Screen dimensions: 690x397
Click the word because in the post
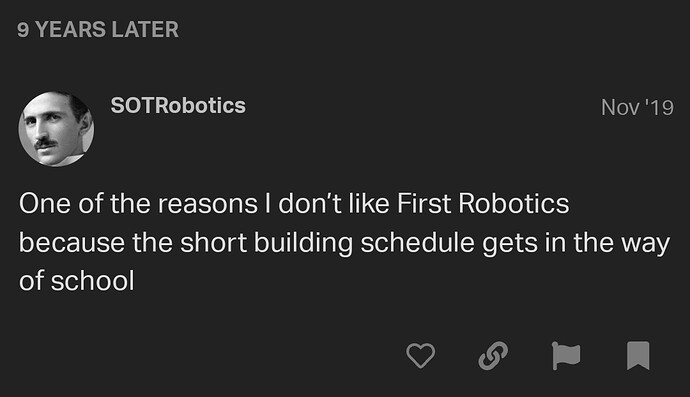(x=72, y=243)
